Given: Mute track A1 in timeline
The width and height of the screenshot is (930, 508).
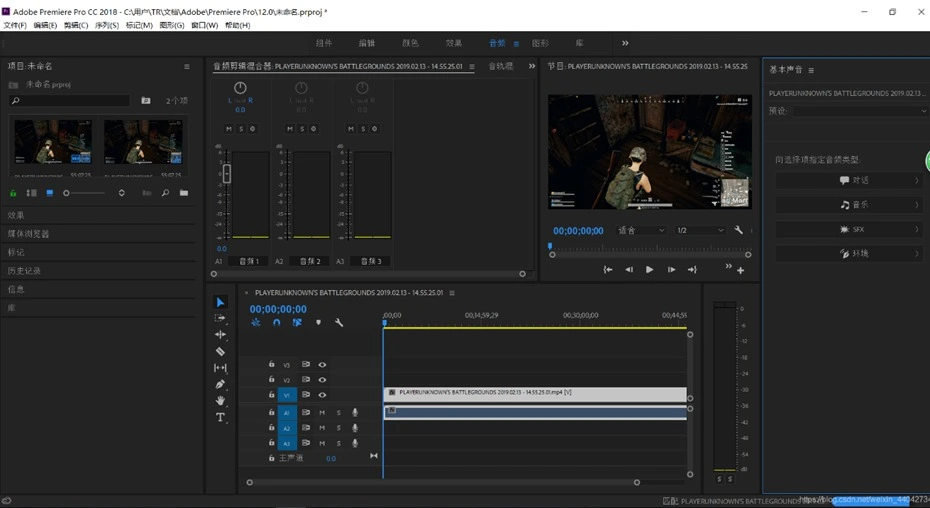Looking at the screenshot, I should [322, 412].
